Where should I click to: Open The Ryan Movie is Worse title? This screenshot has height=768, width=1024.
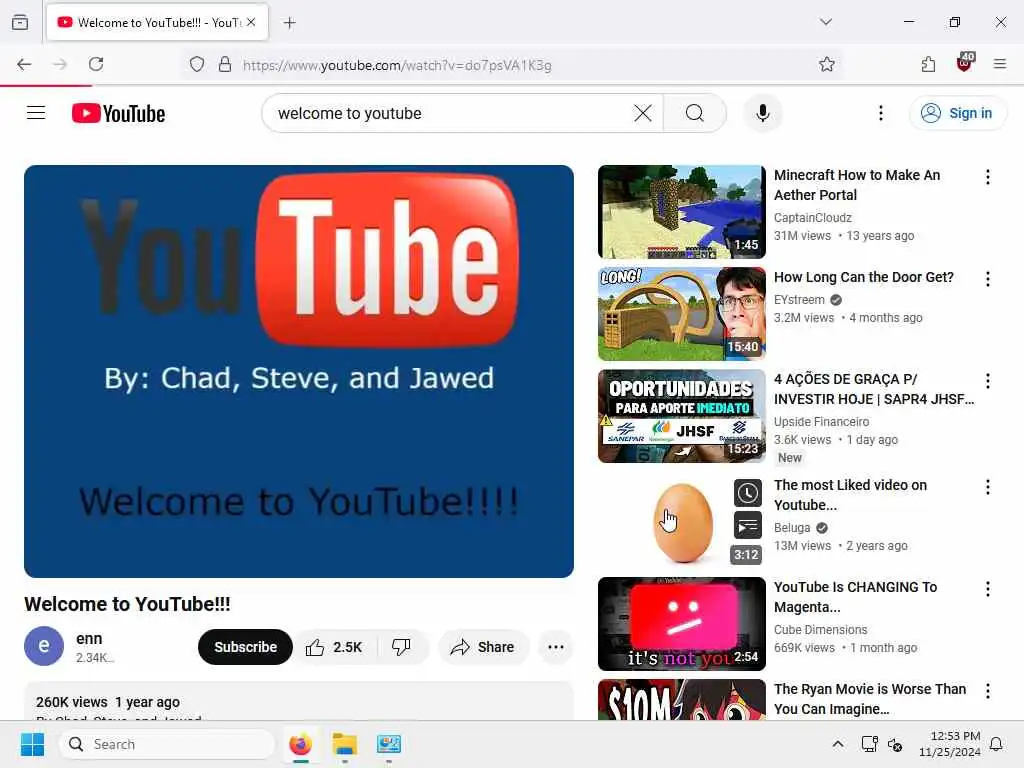point(870,699)
